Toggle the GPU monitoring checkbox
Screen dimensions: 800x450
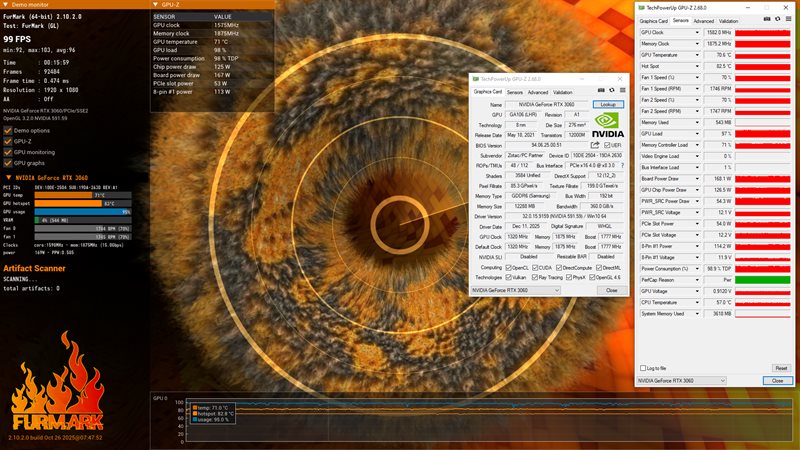7,152
